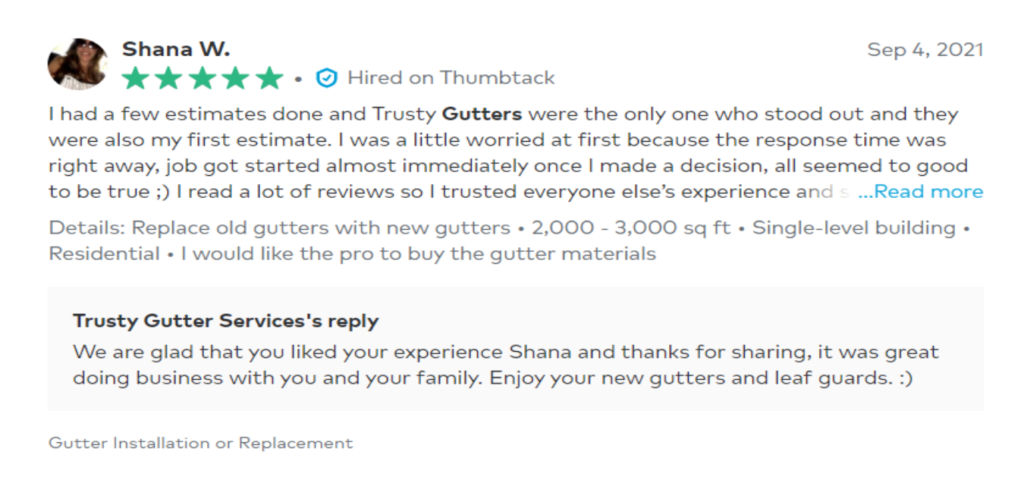Click the 2,000 - 3,000 sq ft detail
The width and height of the screenshot is (1024, 477).
[631, 228]
